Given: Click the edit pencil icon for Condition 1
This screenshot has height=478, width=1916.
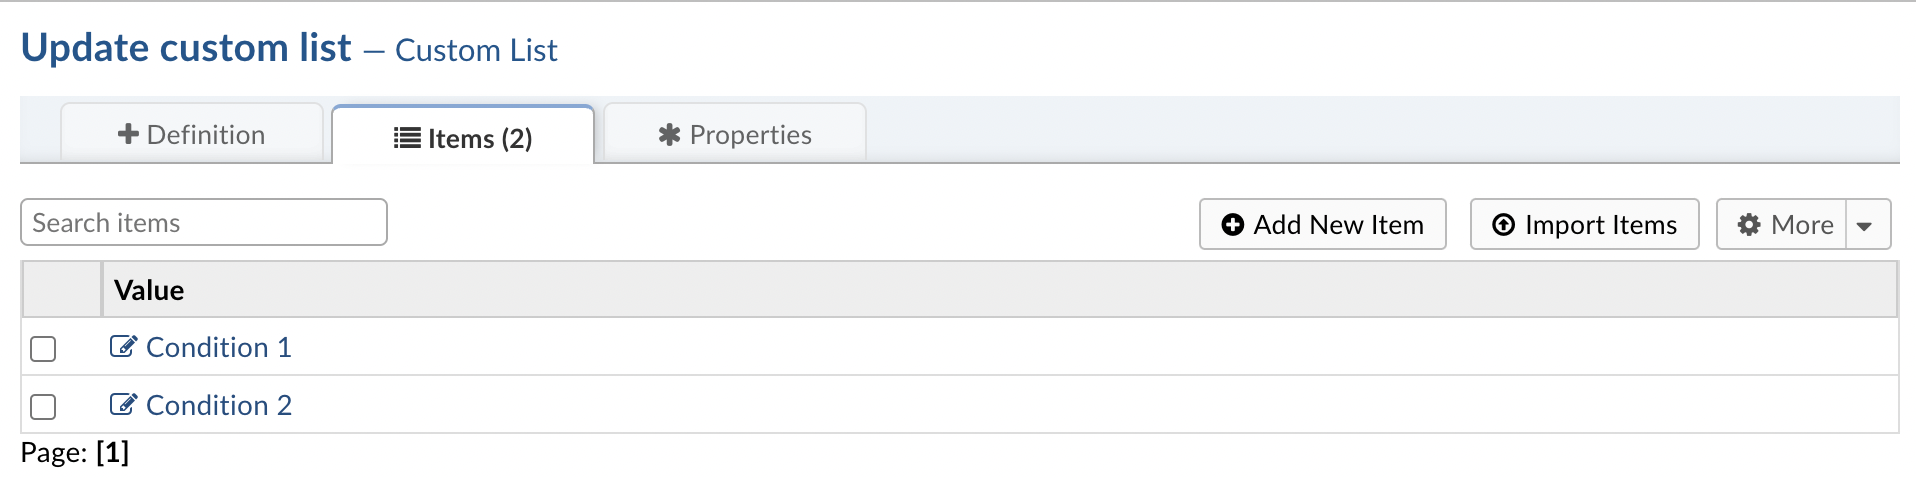Looking at the screenshot, I should pos(123,347).
